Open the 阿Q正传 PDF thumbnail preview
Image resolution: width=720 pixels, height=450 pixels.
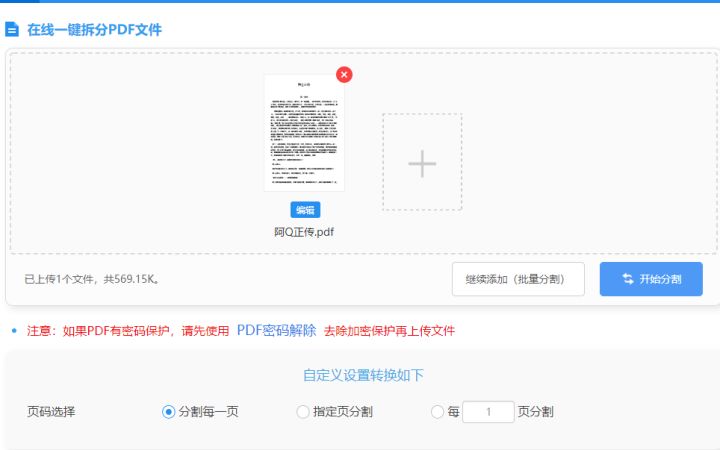click(304, 132)
